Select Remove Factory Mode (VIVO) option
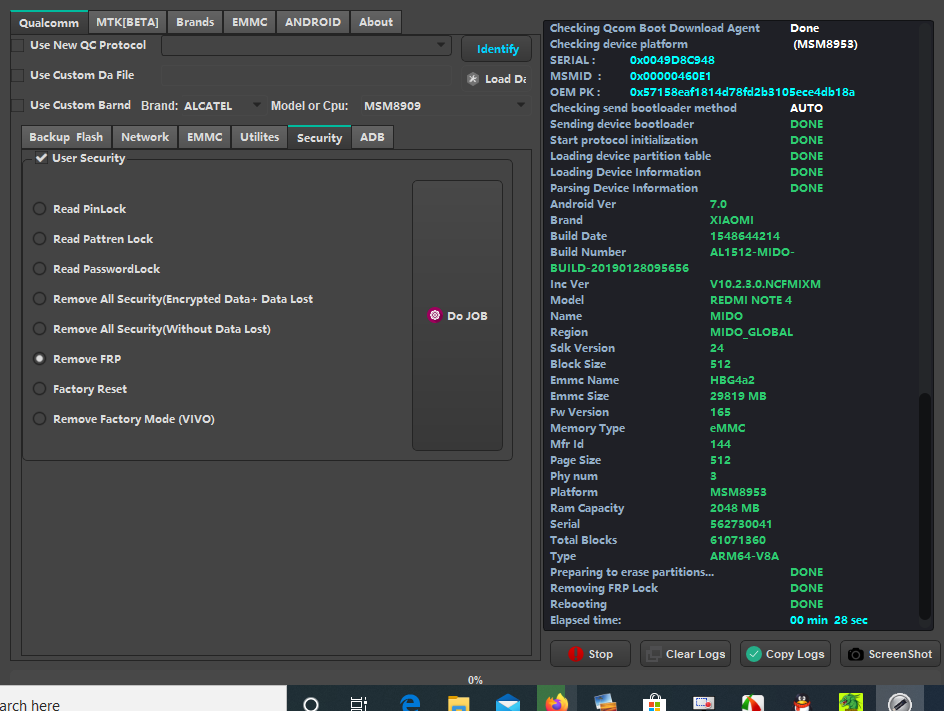 [40, 418]
